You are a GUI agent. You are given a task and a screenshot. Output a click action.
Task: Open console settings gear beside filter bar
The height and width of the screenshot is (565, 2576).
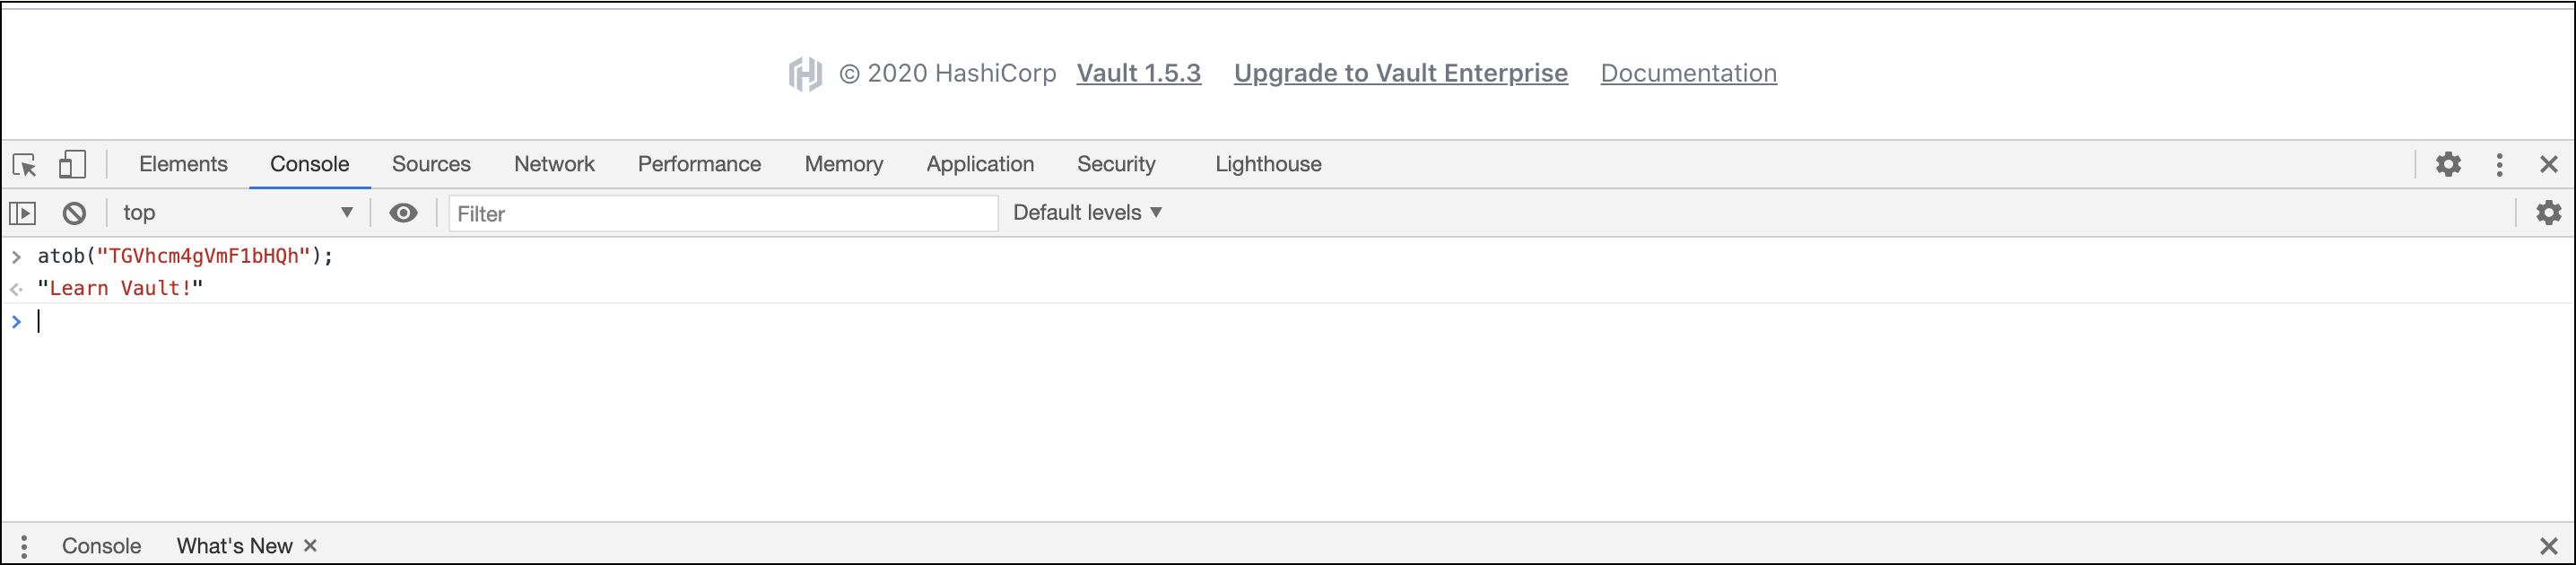[2549, 213]
